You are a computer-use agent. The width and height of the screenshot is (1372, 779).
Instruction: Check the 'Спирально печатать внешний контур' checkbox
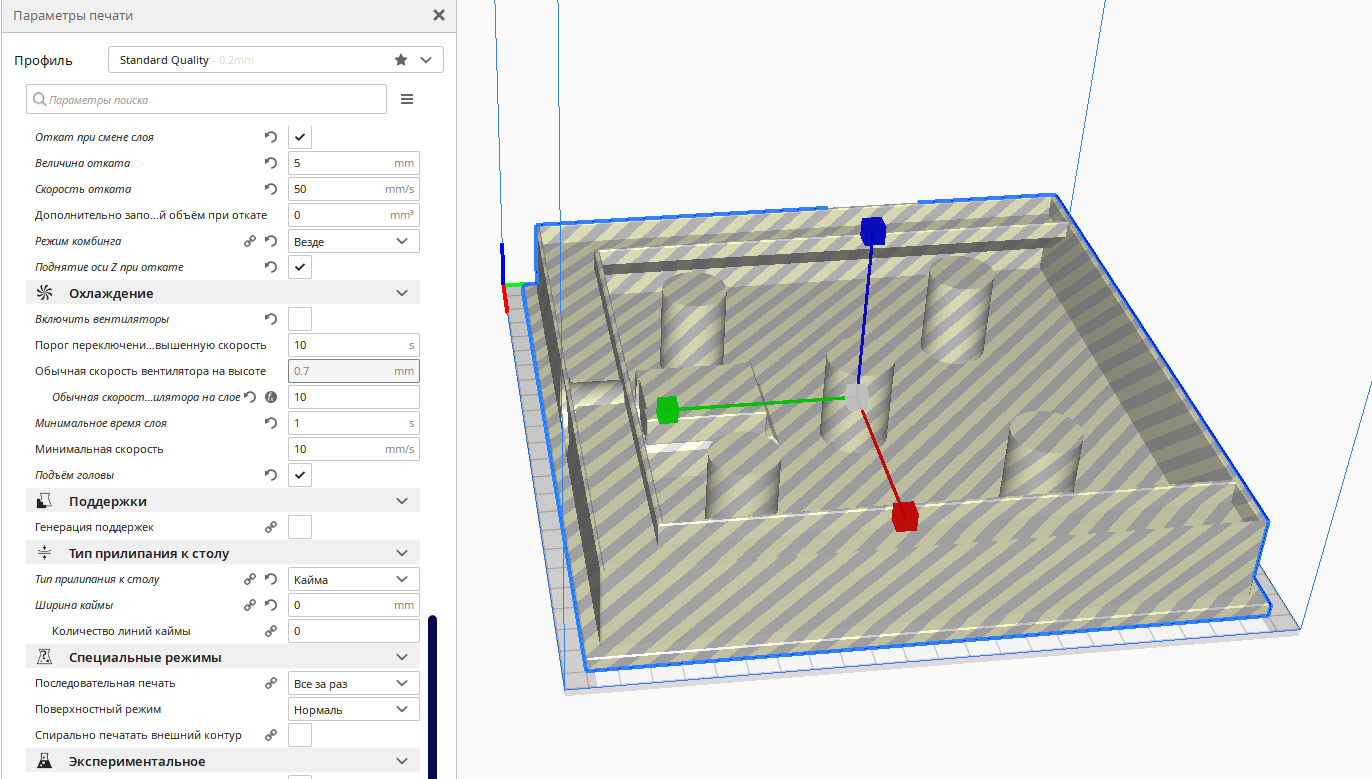pyautogui.click(x=300, y=735)
